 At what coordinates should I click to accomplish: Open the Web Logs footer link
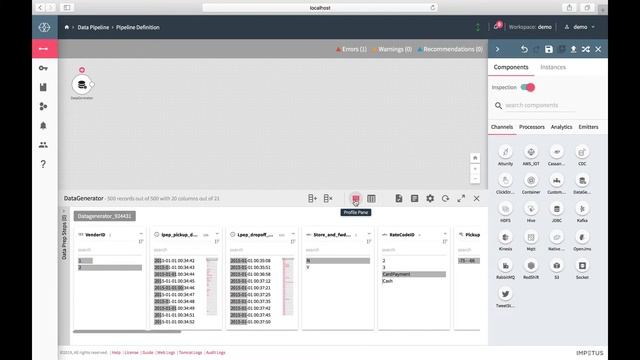(166, 352)
